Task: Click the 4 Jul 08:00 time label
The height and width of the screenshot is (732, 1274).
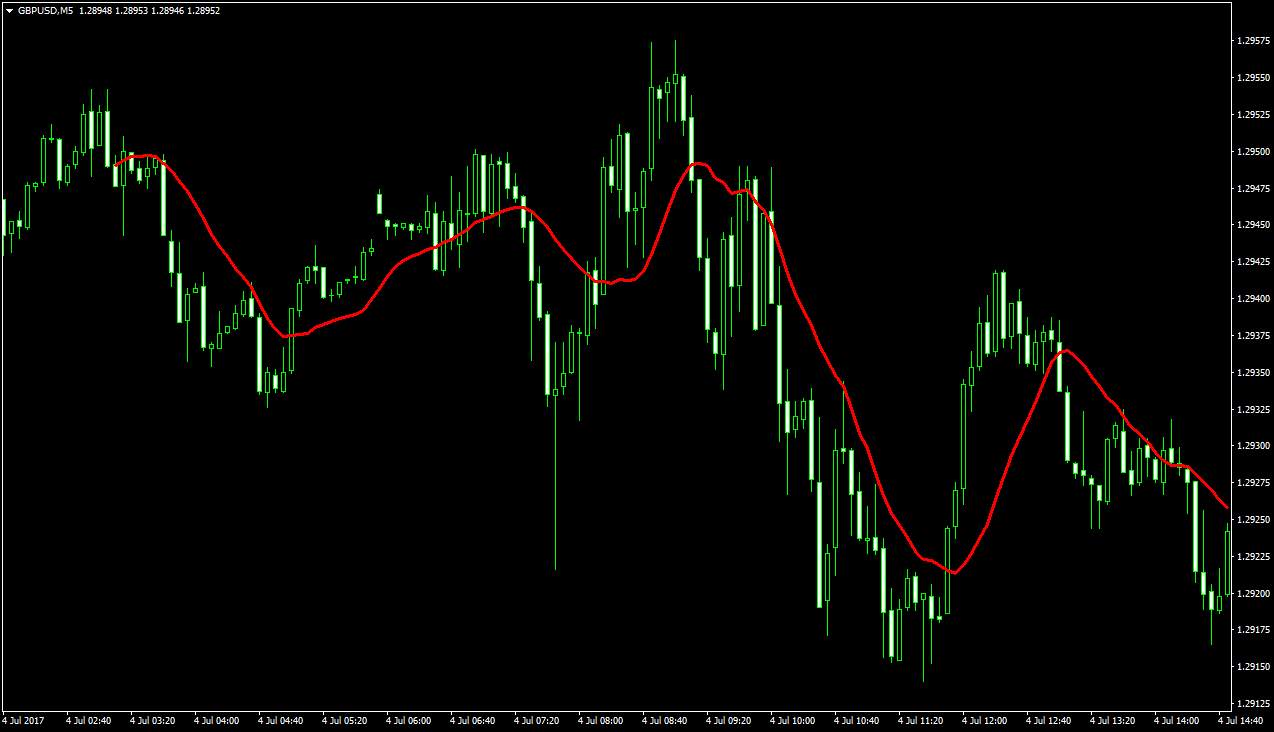Action: 601,720
